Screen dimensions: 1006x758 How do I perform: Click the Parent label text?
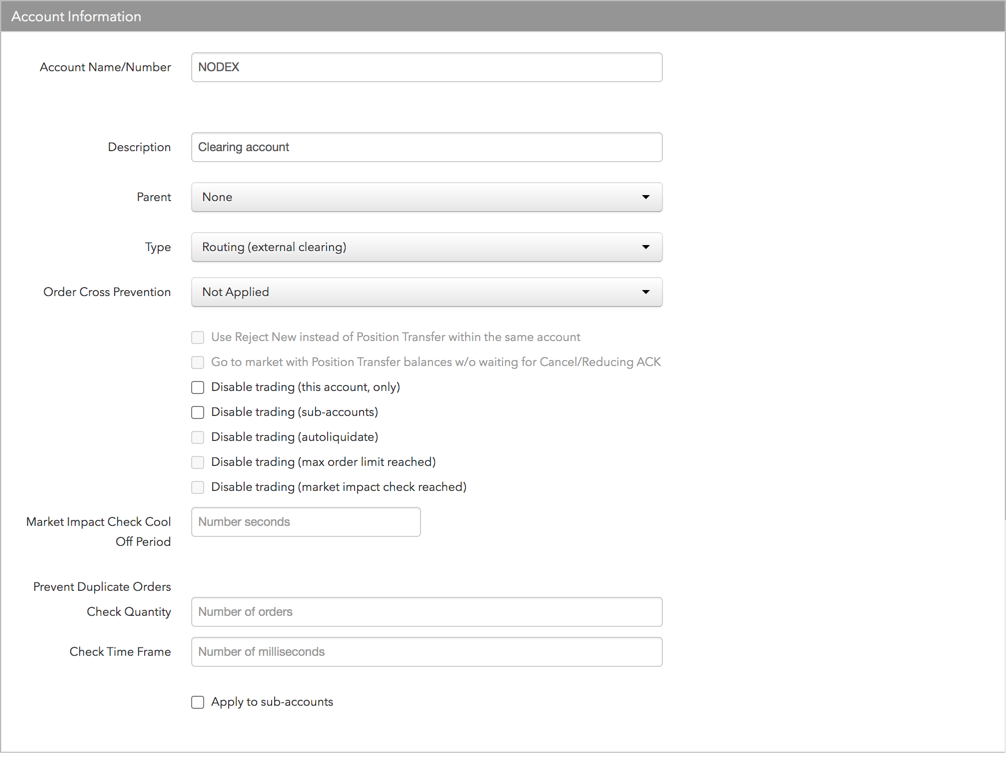(154, 197)
